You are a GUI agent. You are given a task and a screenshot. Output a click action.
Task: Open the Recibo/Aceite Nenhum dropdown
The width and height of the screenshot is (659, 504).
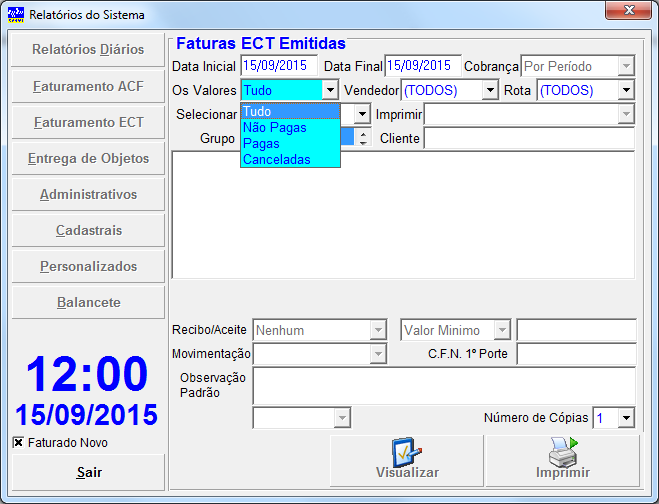point(378,330)
